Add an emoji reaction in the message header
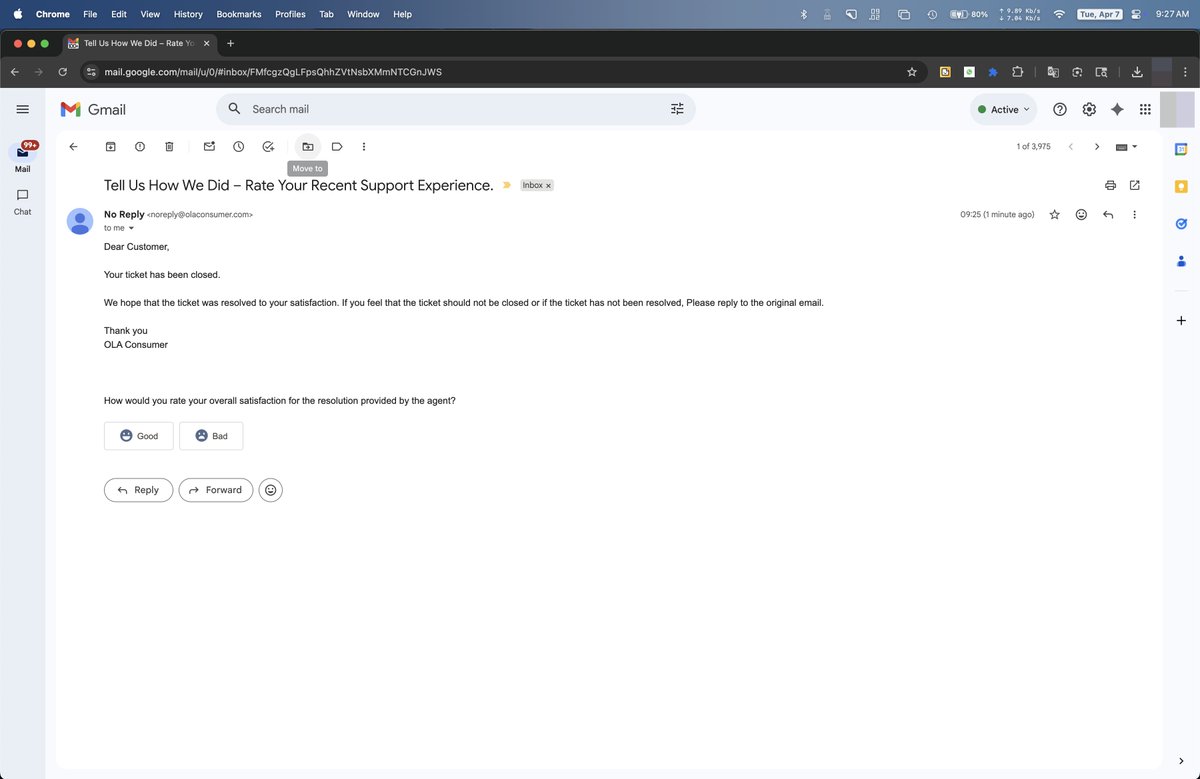The image size is (1200, 779). [x=1081, y=214]
